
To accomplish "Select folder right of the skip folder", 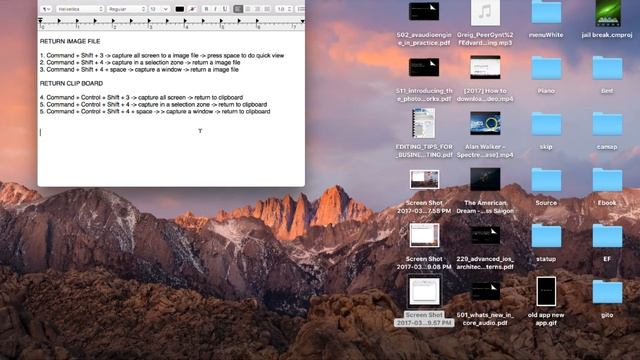I will pos(607,132).
